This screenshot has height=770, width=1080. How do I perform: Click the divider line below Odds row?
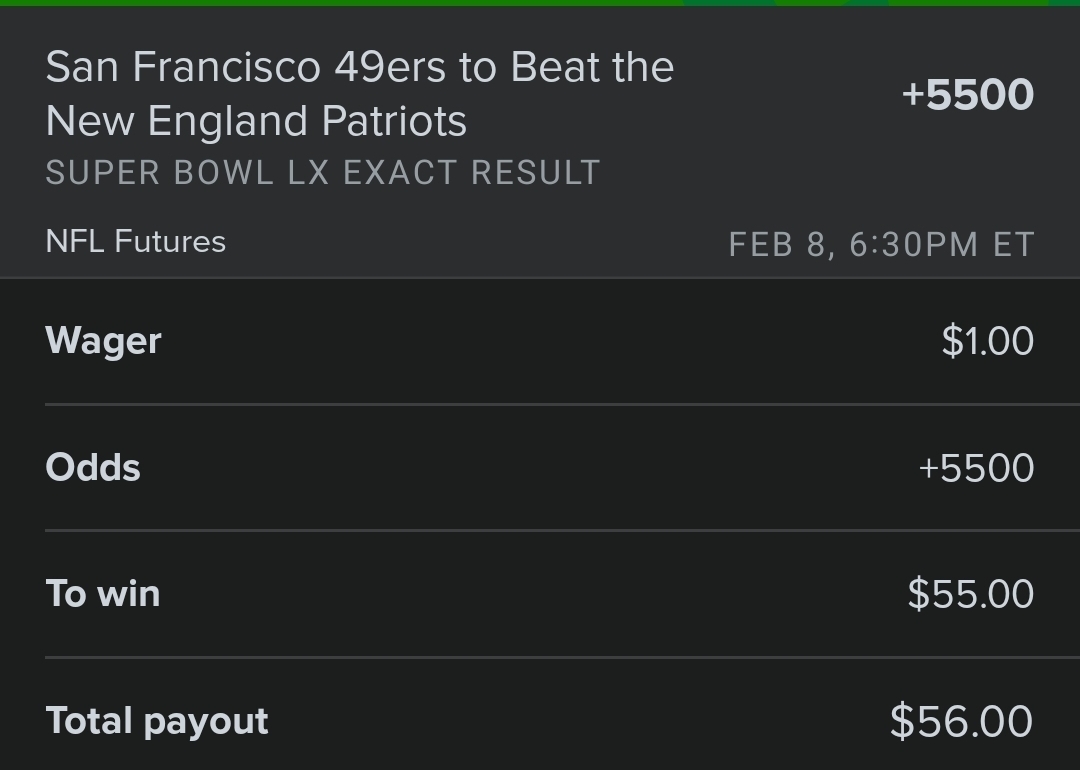tap(562, 530)
